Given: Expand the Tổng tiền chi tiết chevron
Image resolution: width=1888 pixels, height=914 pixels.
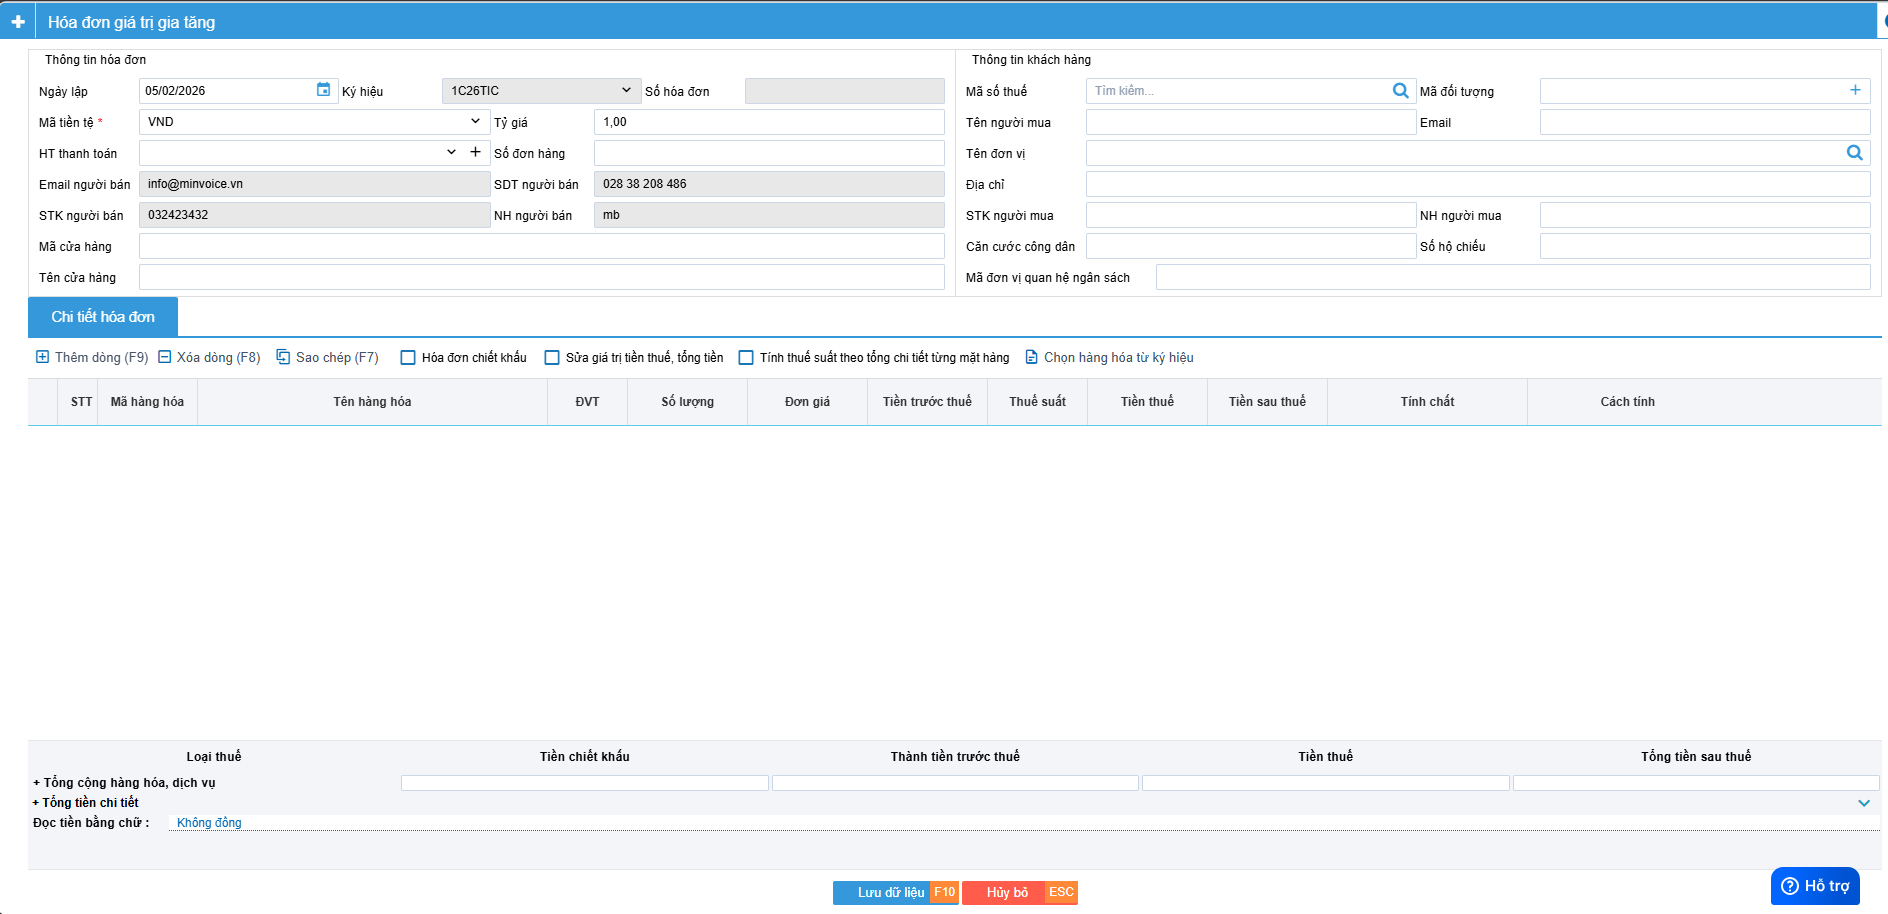Looking at the screenshot, I should click(x=1864, y=803).
